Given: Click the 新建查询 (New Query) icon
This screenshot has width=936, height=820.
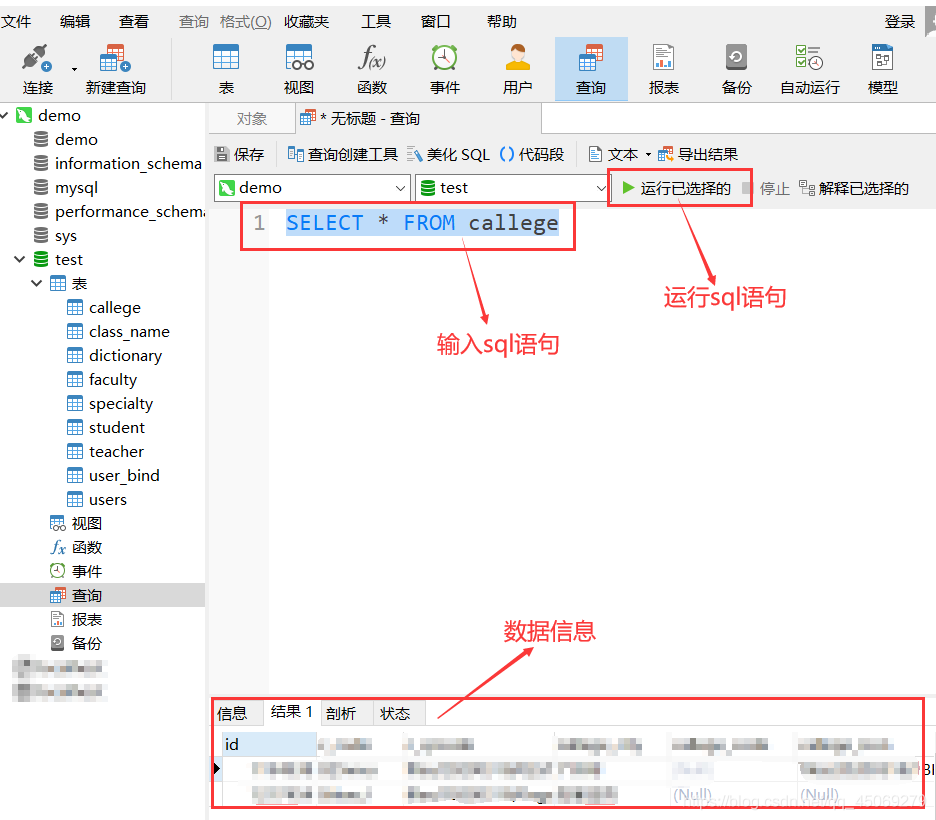Looking at the screenshot, I should click(115, 68).
